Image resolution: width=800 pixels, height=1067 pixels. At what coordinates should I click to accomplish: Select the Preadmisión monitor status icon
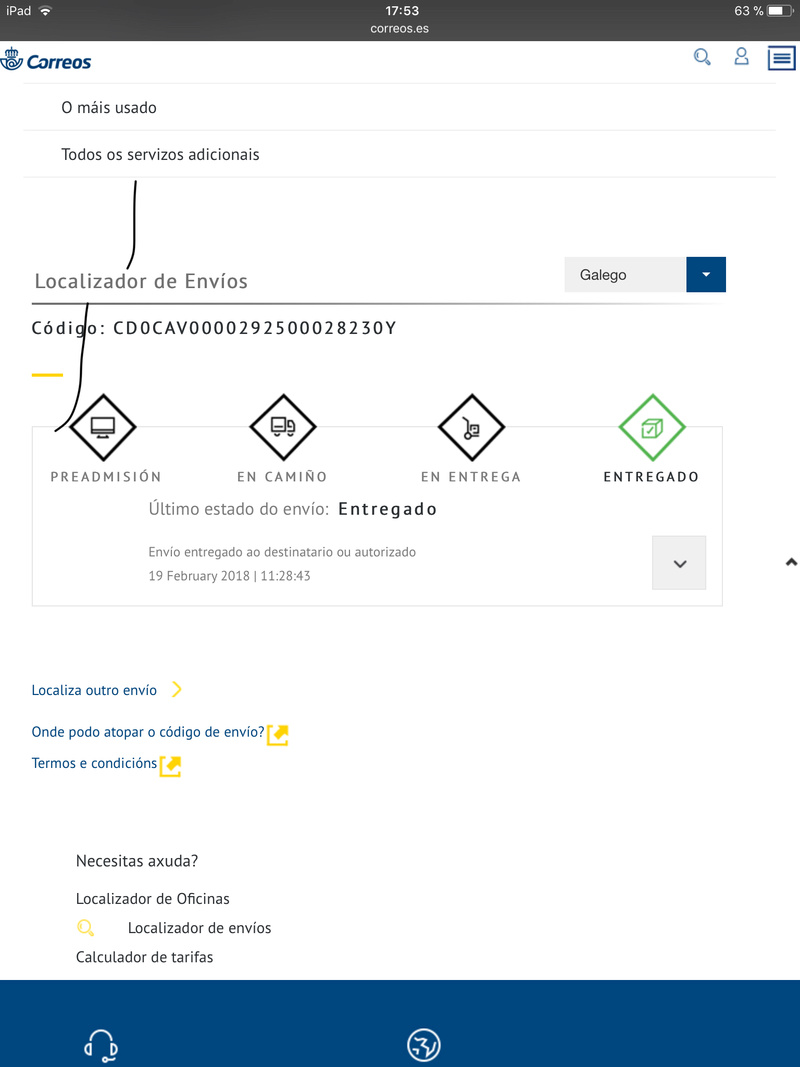103,427
